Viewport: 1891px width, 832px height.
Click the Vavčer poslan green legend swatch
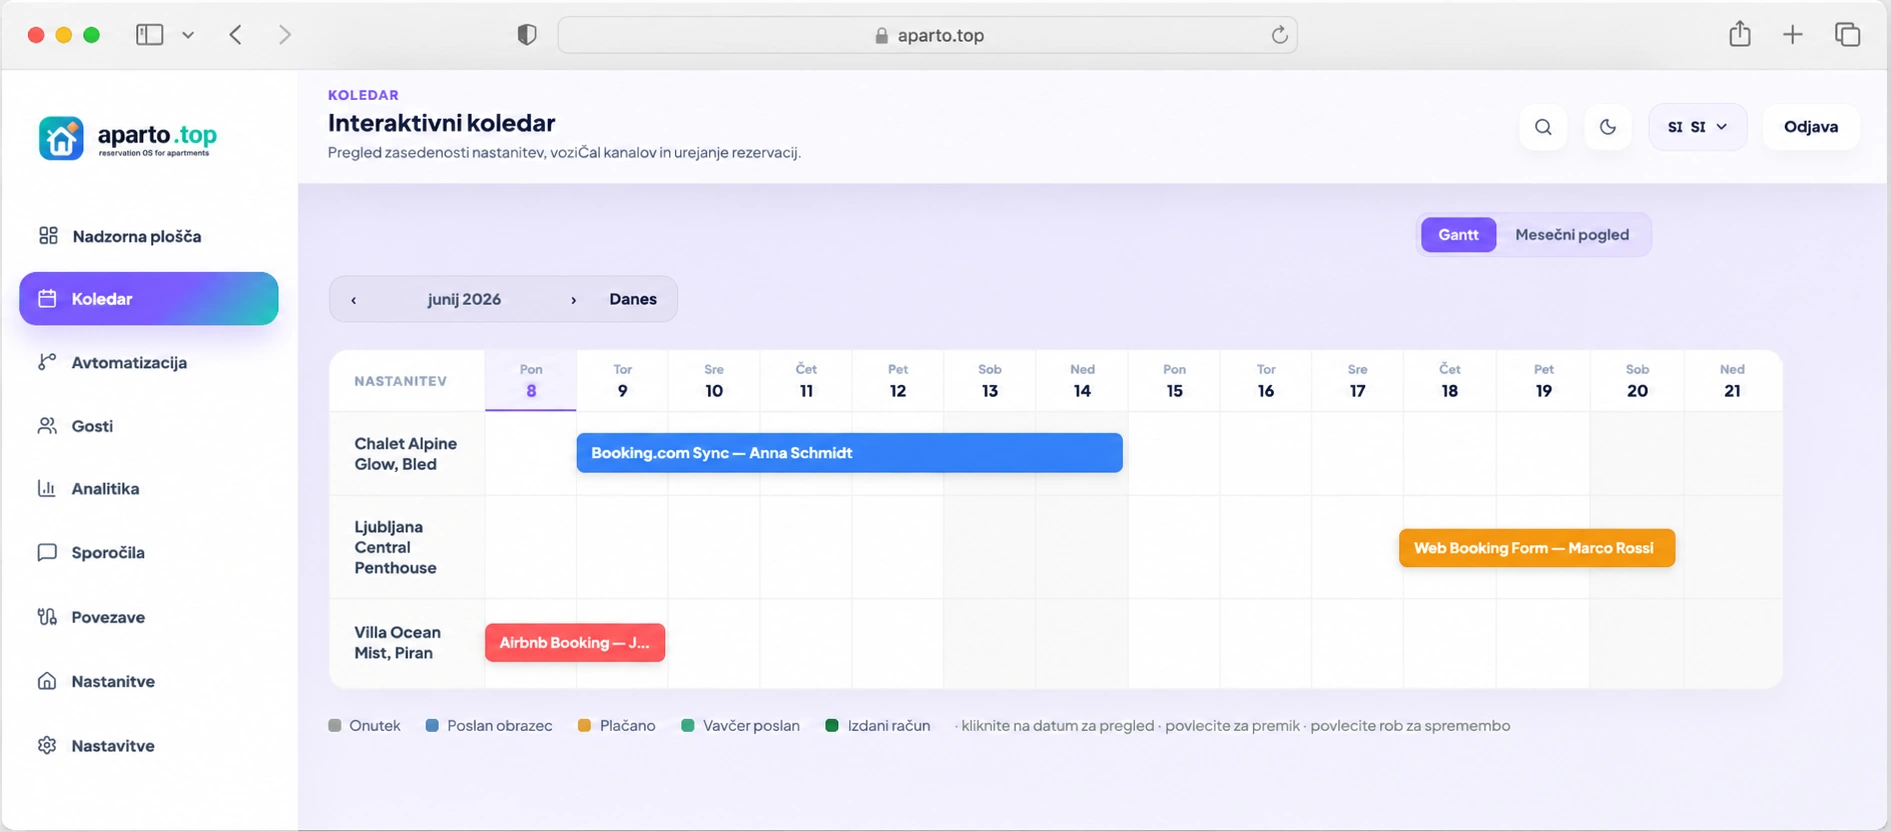(688, 725)
